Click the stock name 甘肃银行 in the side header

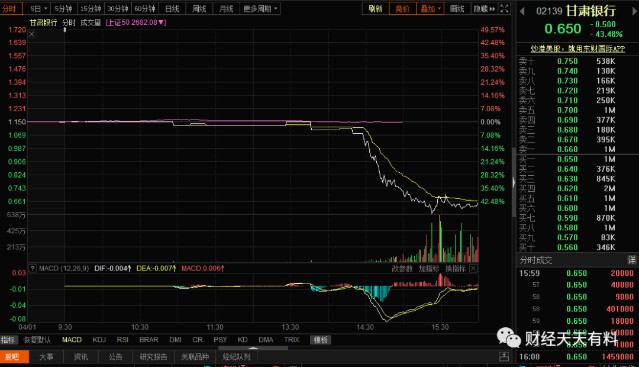[591, 11]
